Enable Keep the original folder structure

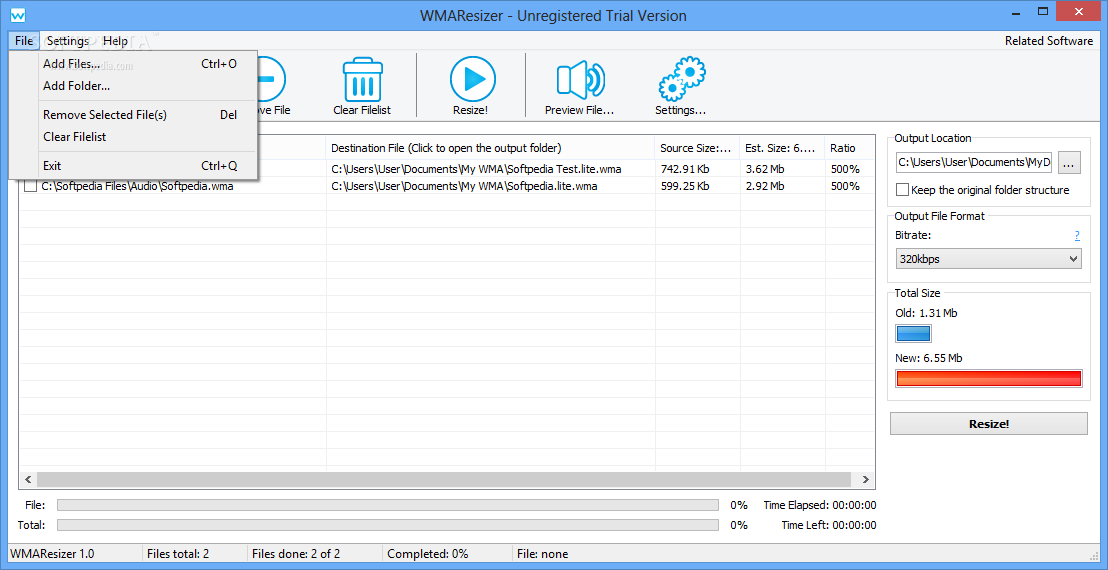coord(902,190)
